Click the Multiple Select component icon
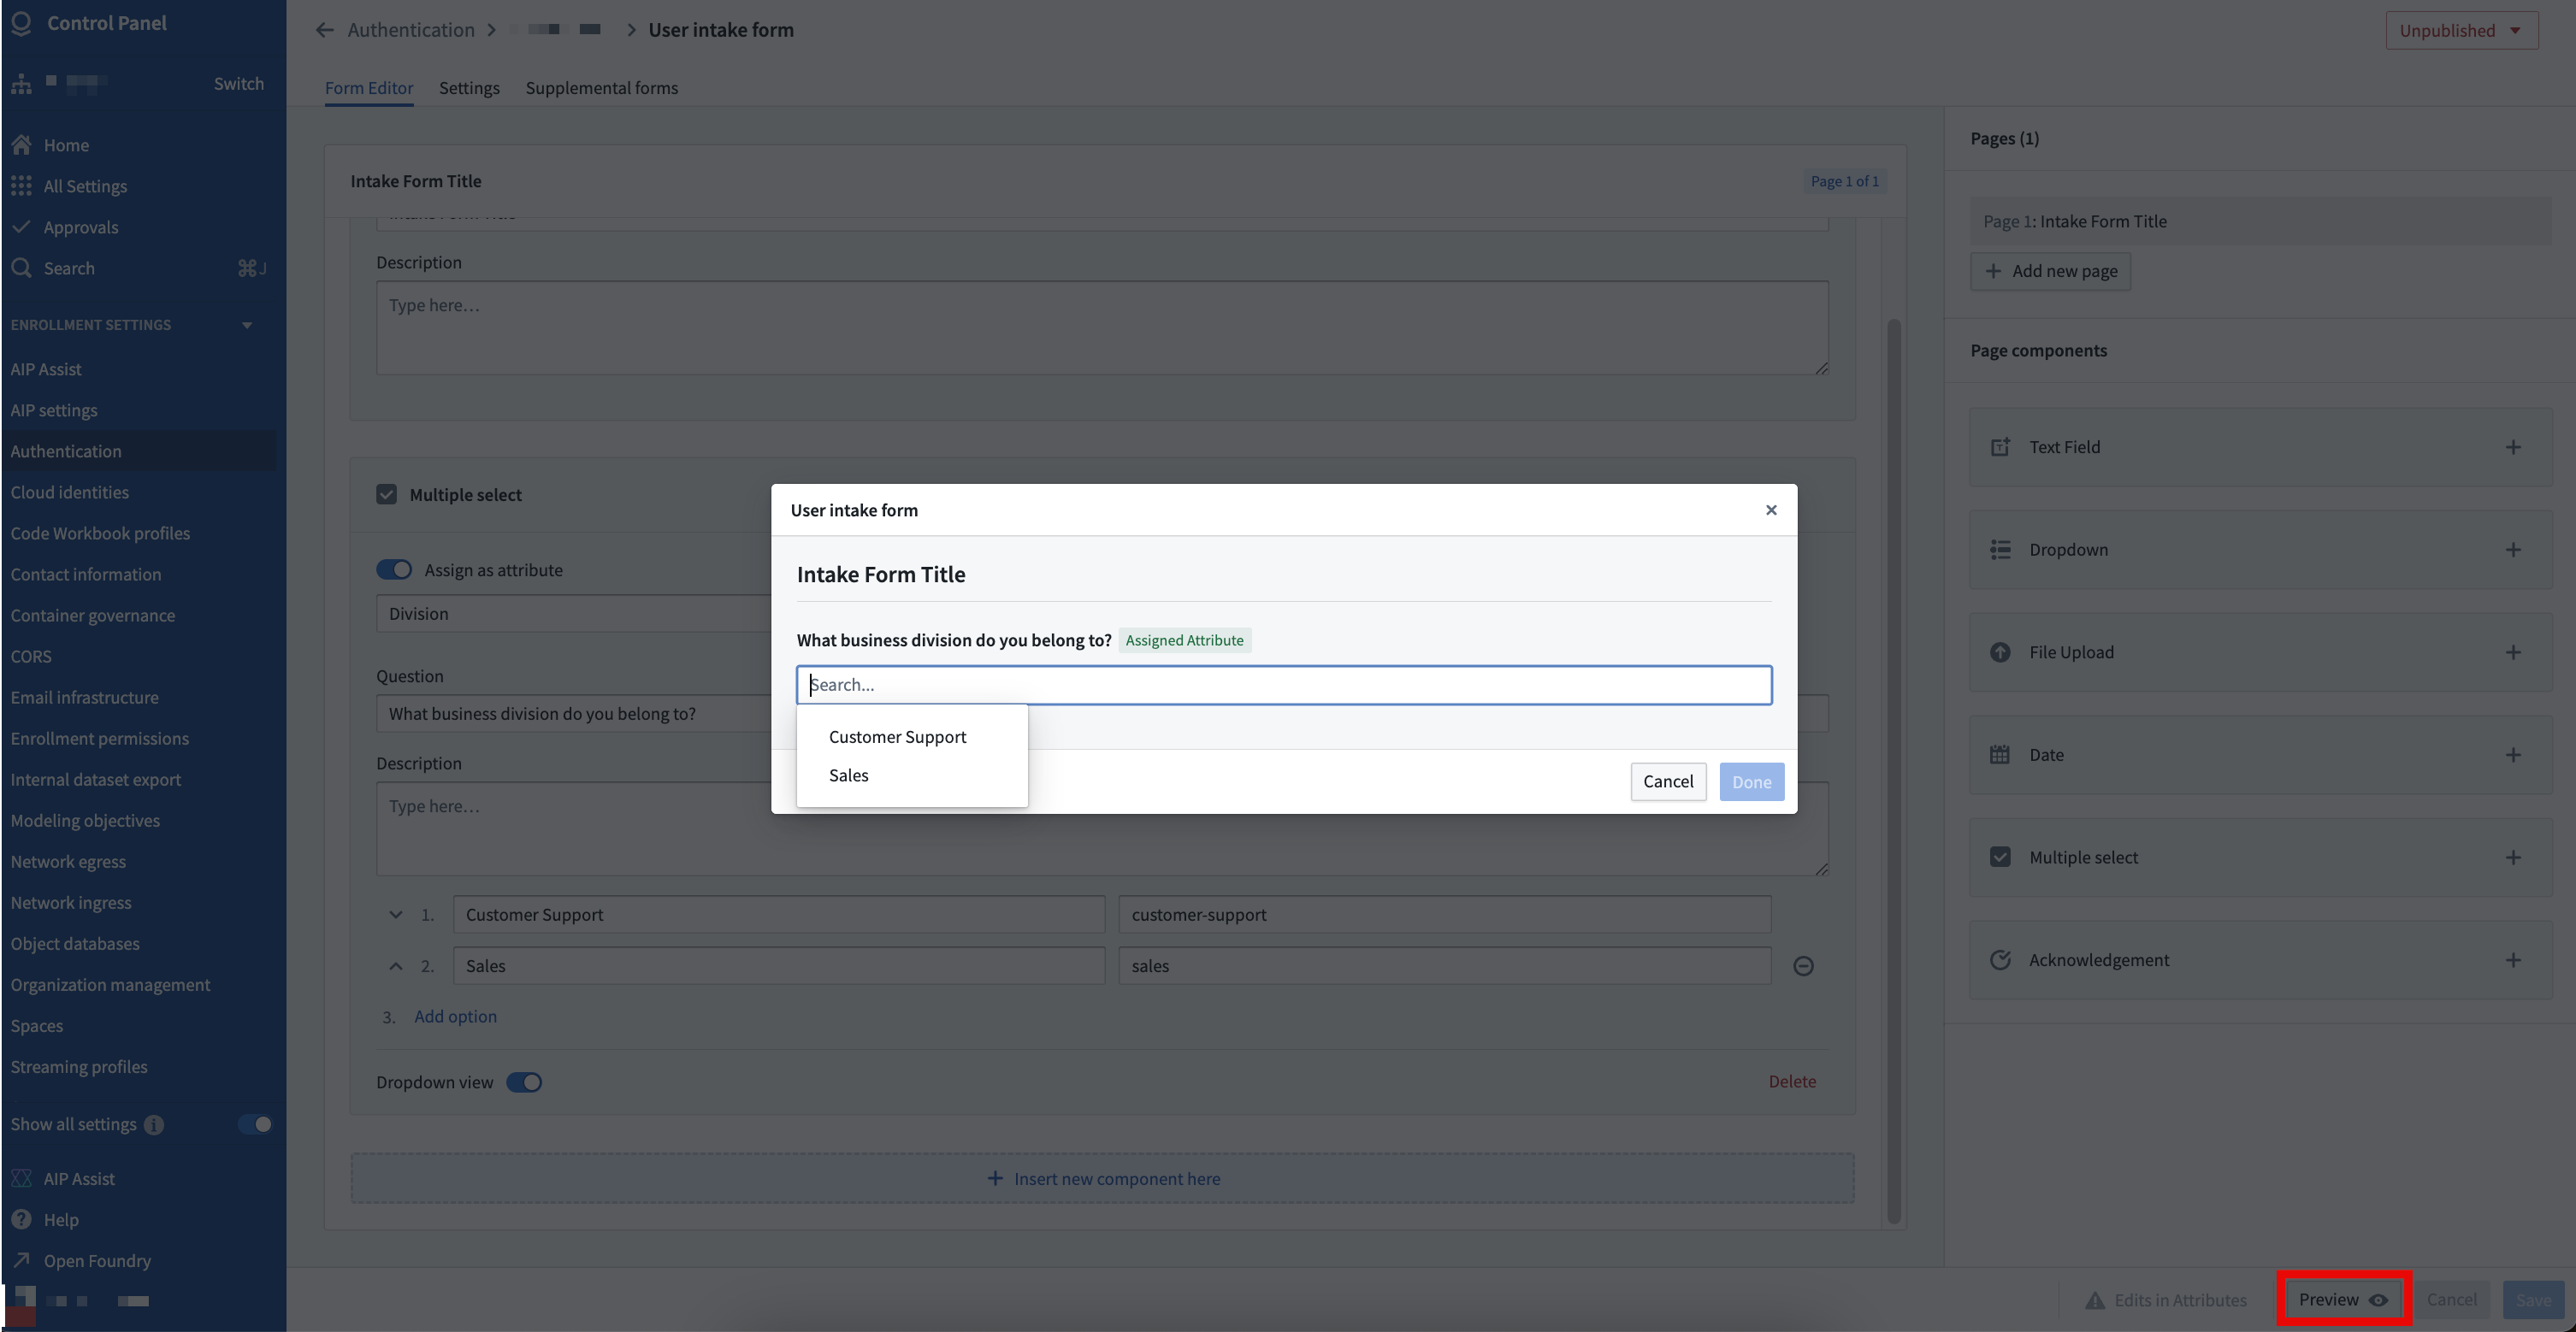Screen dimensions: 2576x1332 tap(2000, 857)
